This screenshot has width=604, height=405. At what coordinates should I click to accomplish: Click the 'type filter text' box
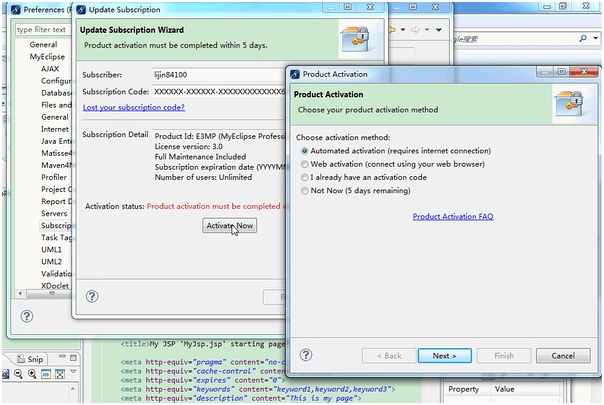[43, 30]
